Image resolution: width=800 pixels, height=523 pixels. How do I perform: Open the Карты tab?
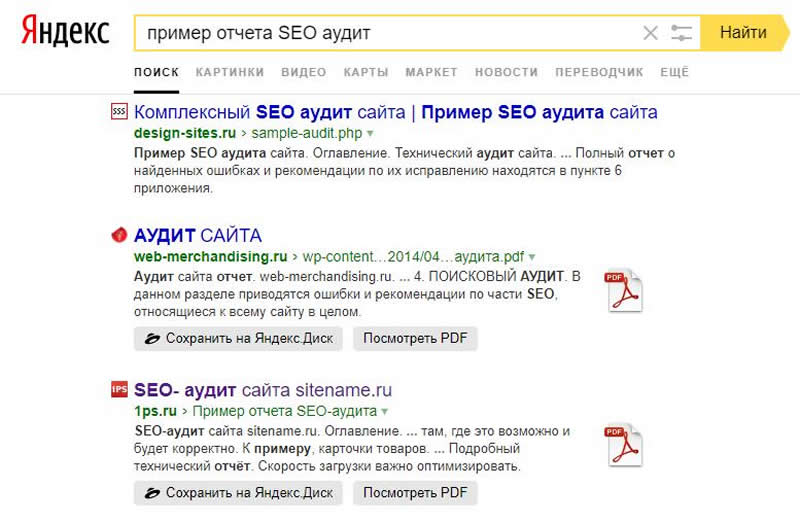click(366, 72)
